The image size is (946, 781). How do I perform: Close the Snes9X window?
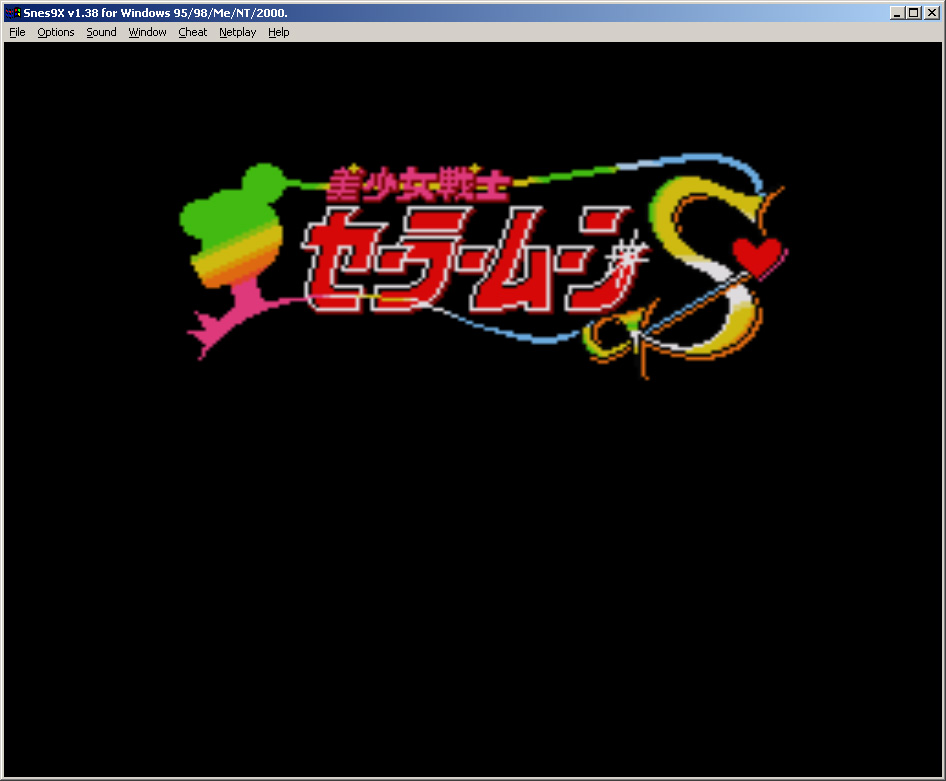click(x=932, y=13)
